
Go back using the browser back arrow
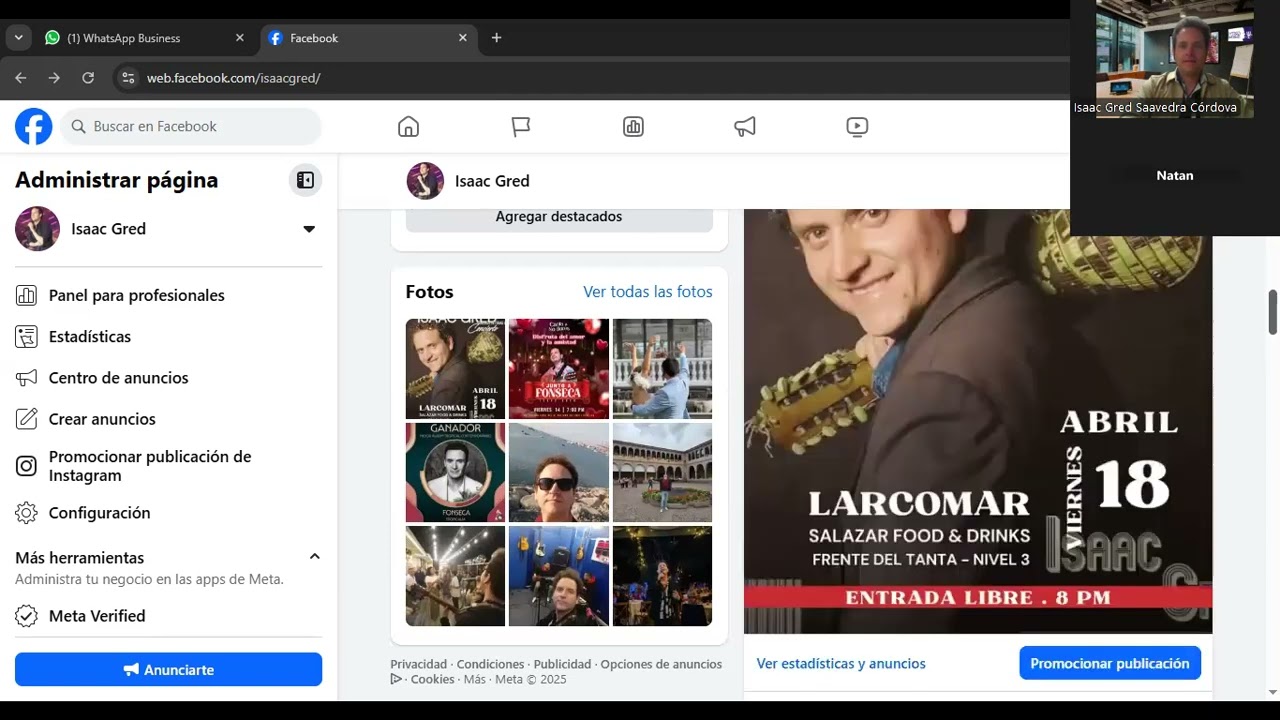point(20,77)
